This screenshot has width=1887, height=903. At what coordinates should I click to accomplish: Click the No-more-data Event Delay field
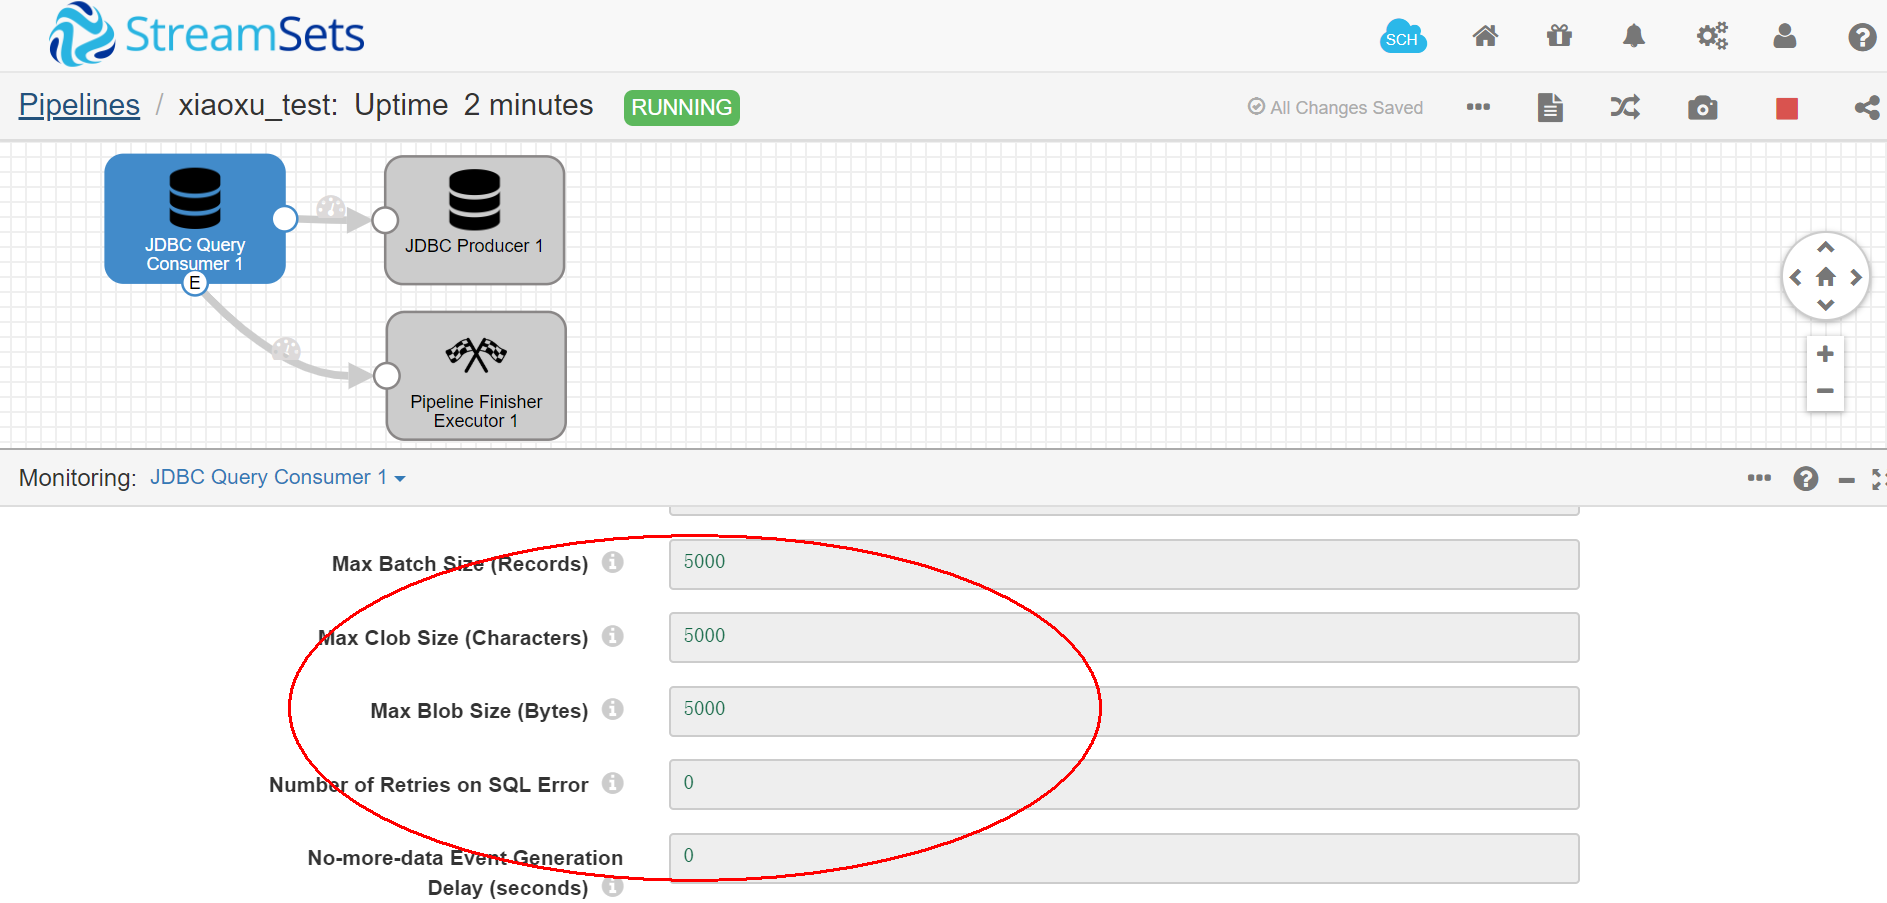[1124, 858]
